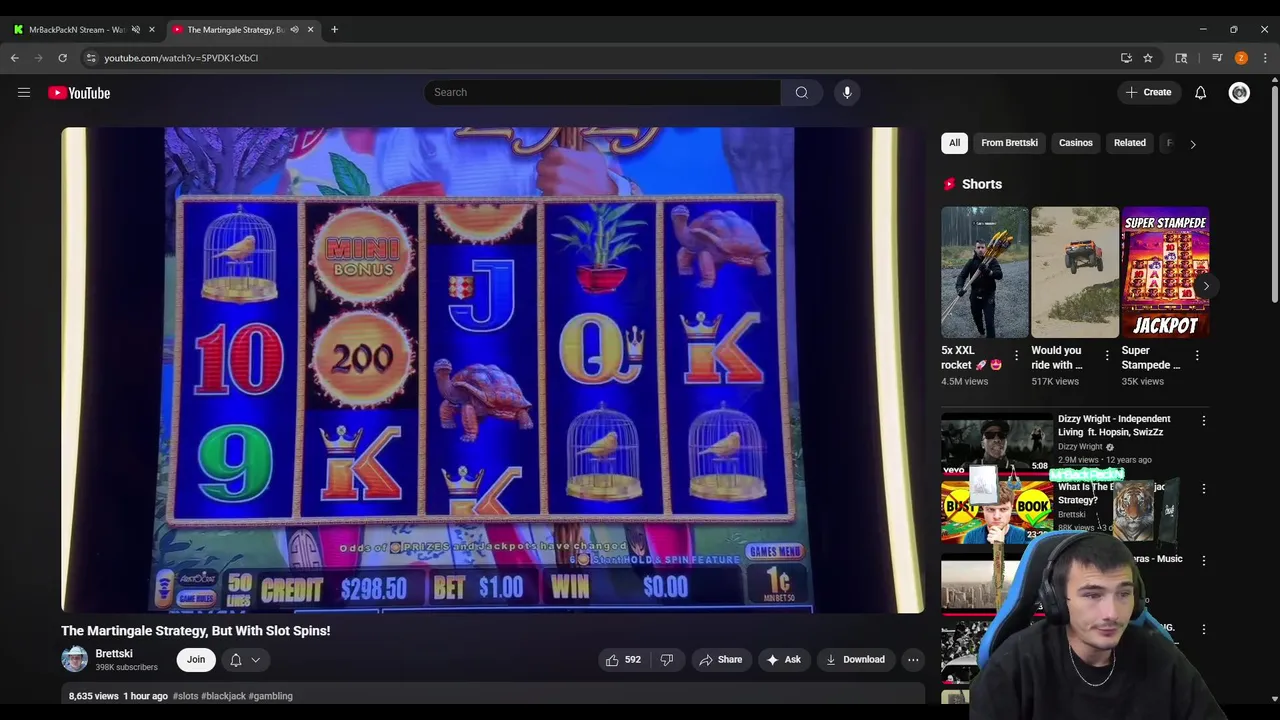This screenshot has width=1280, height=720.
Task: Select the All filter chip
Action: [954, 143]
